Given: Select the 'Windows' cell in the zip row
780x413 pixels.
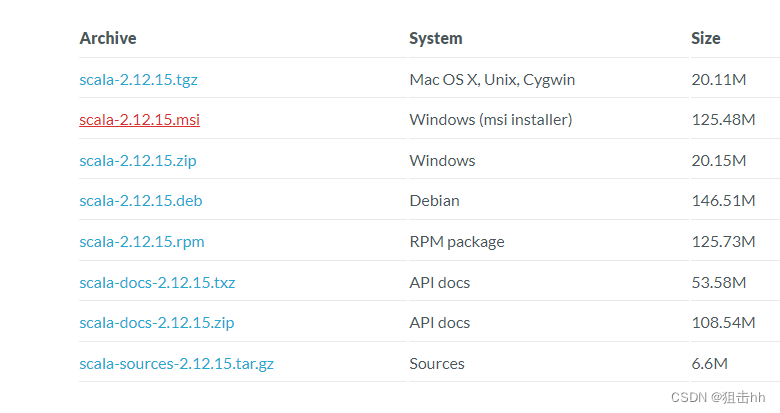Looking at the screenshot, I should coord(442,161).
